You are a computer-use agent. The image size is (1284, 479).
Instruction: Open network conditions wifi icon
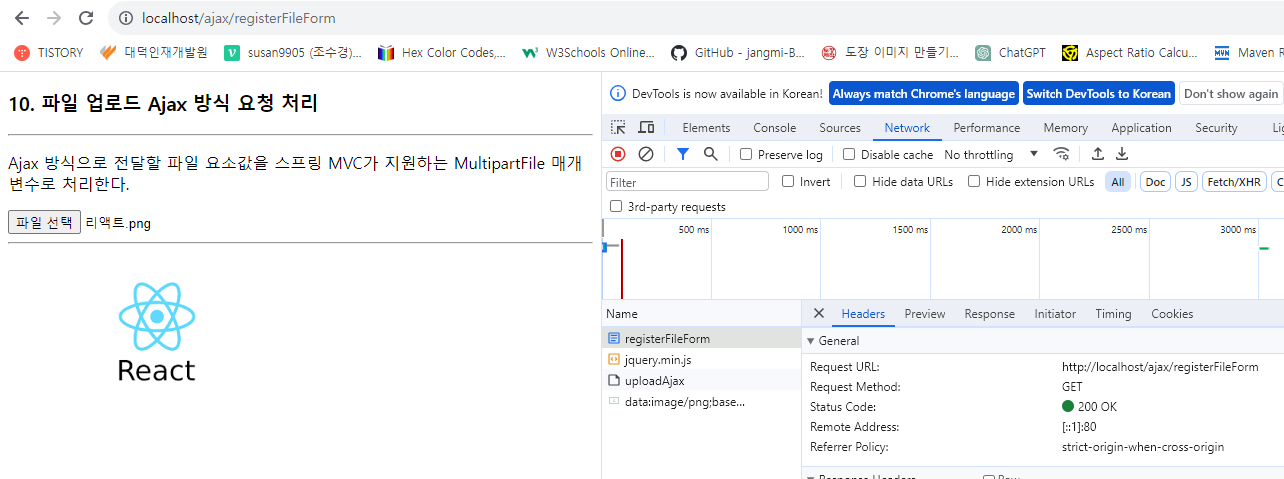pos(1062,154)
